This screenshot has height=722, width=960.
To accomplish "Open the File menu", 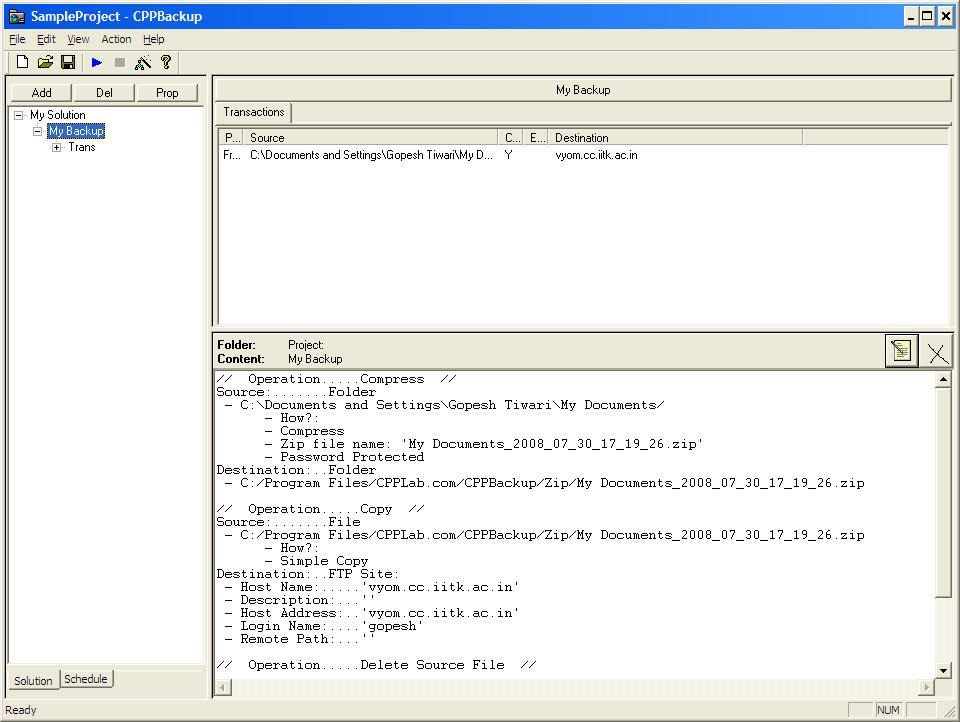I will point(17,39).
